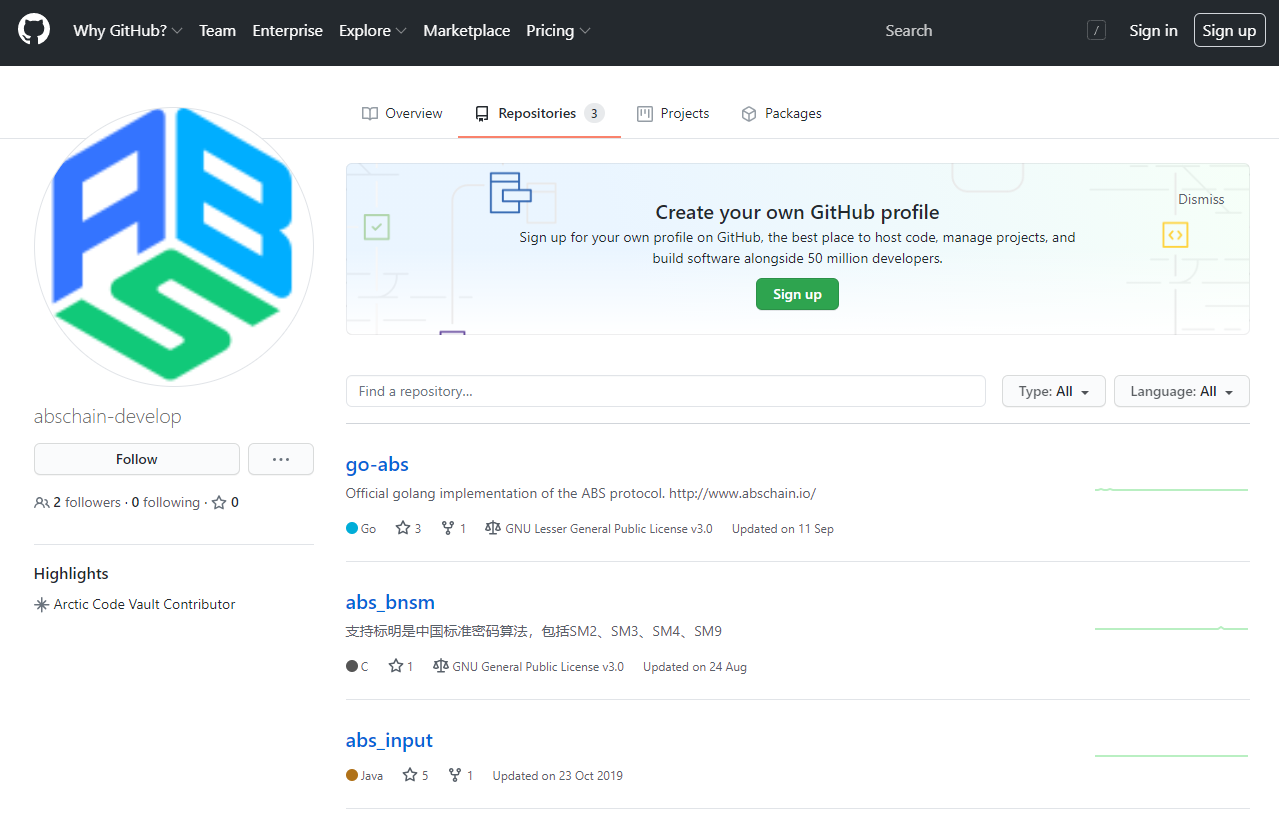1279x813 pixels.
Task: Click the Java language color dot
Action: [352, 775]
